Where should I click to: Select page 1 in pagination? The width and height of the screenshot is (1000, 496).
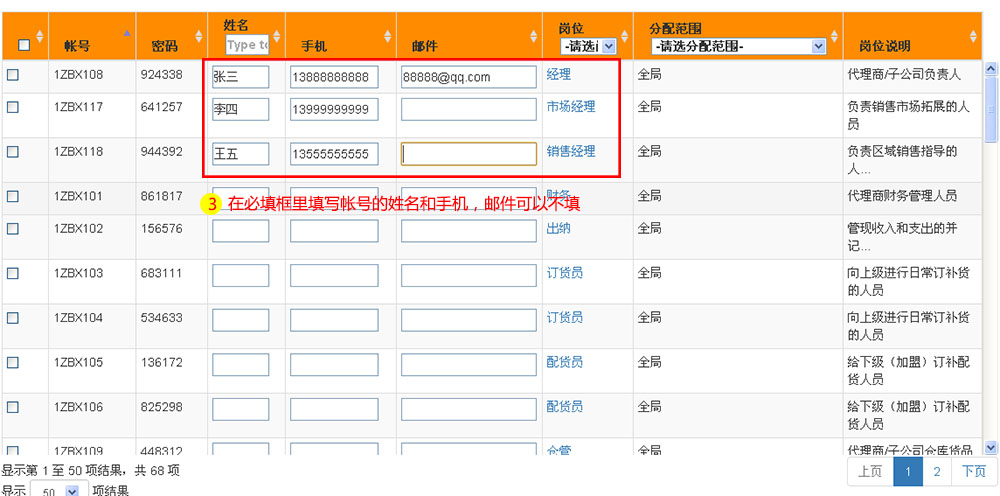(x=908, y=472)
